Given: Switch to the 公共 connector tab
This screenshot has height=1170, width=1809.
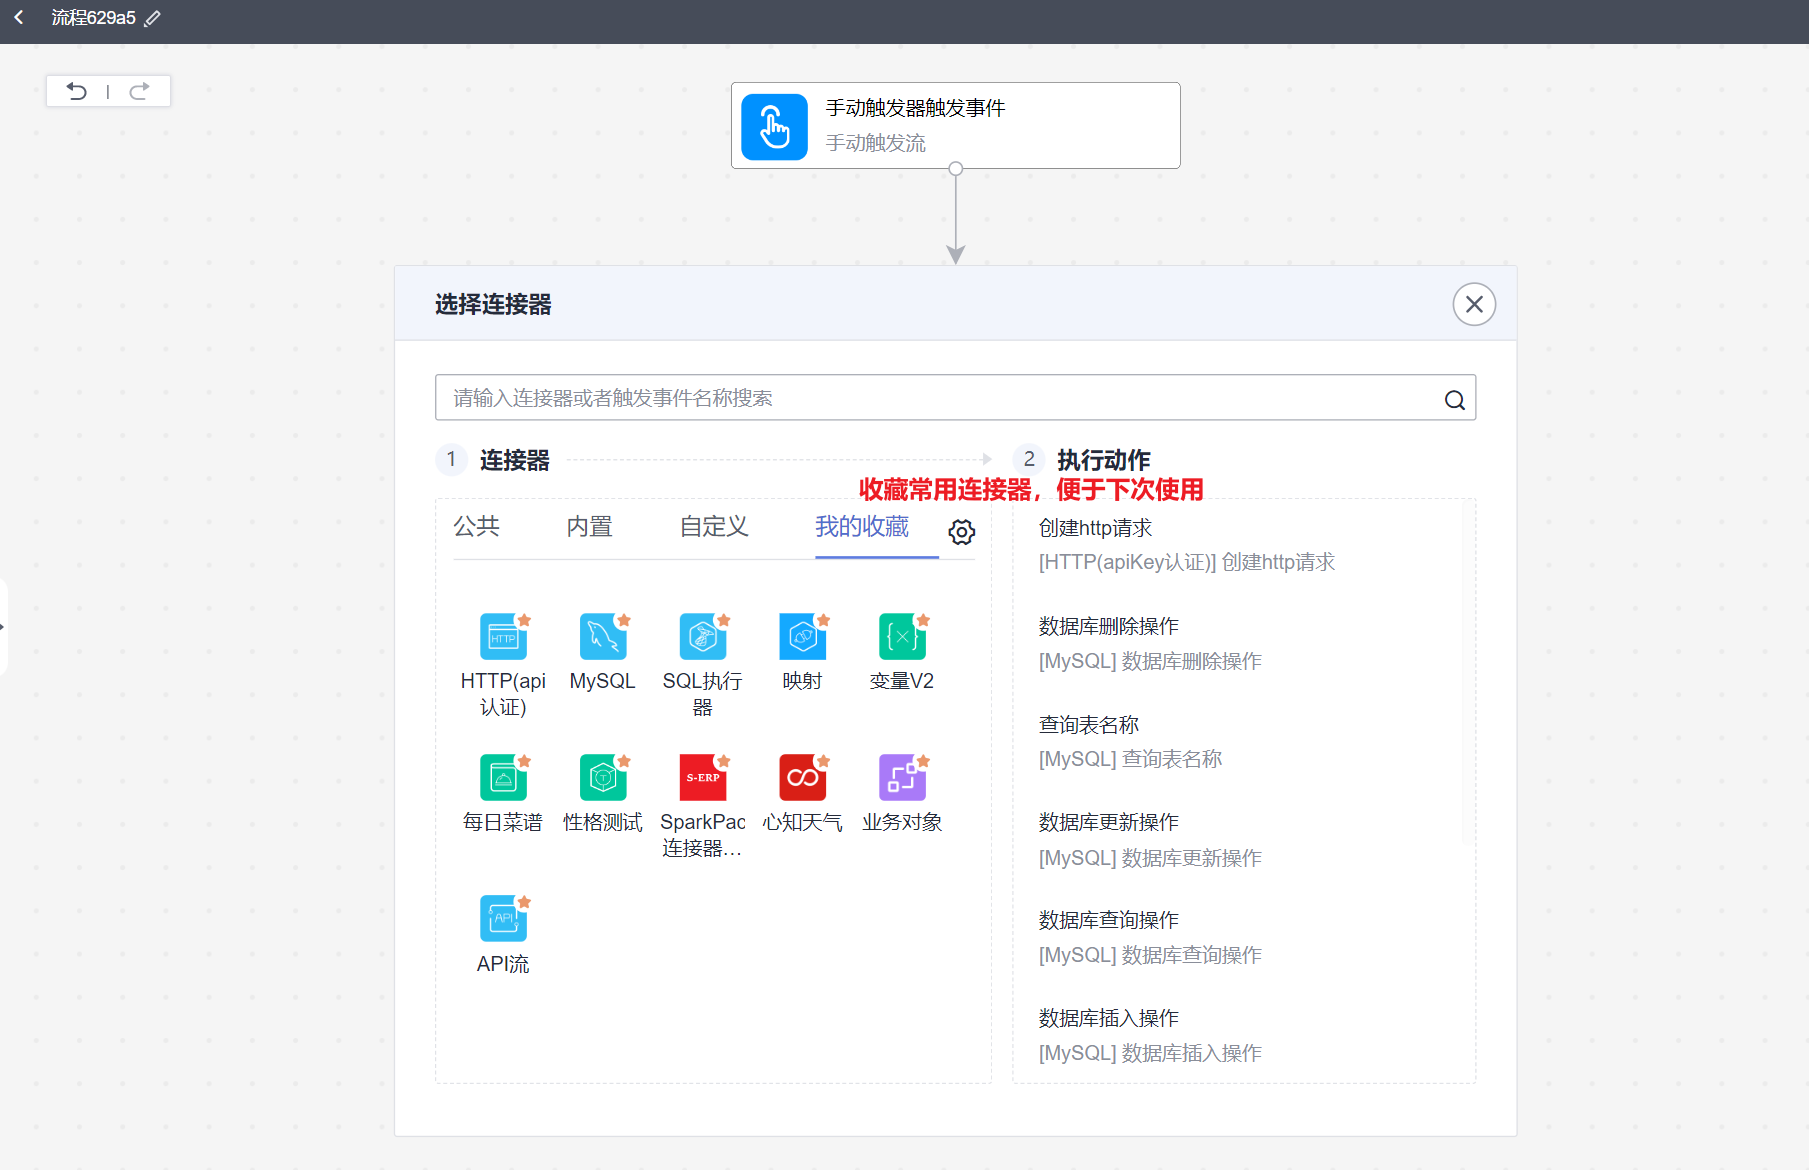Looking at the screenshot, I should click(x=477, y=527).
